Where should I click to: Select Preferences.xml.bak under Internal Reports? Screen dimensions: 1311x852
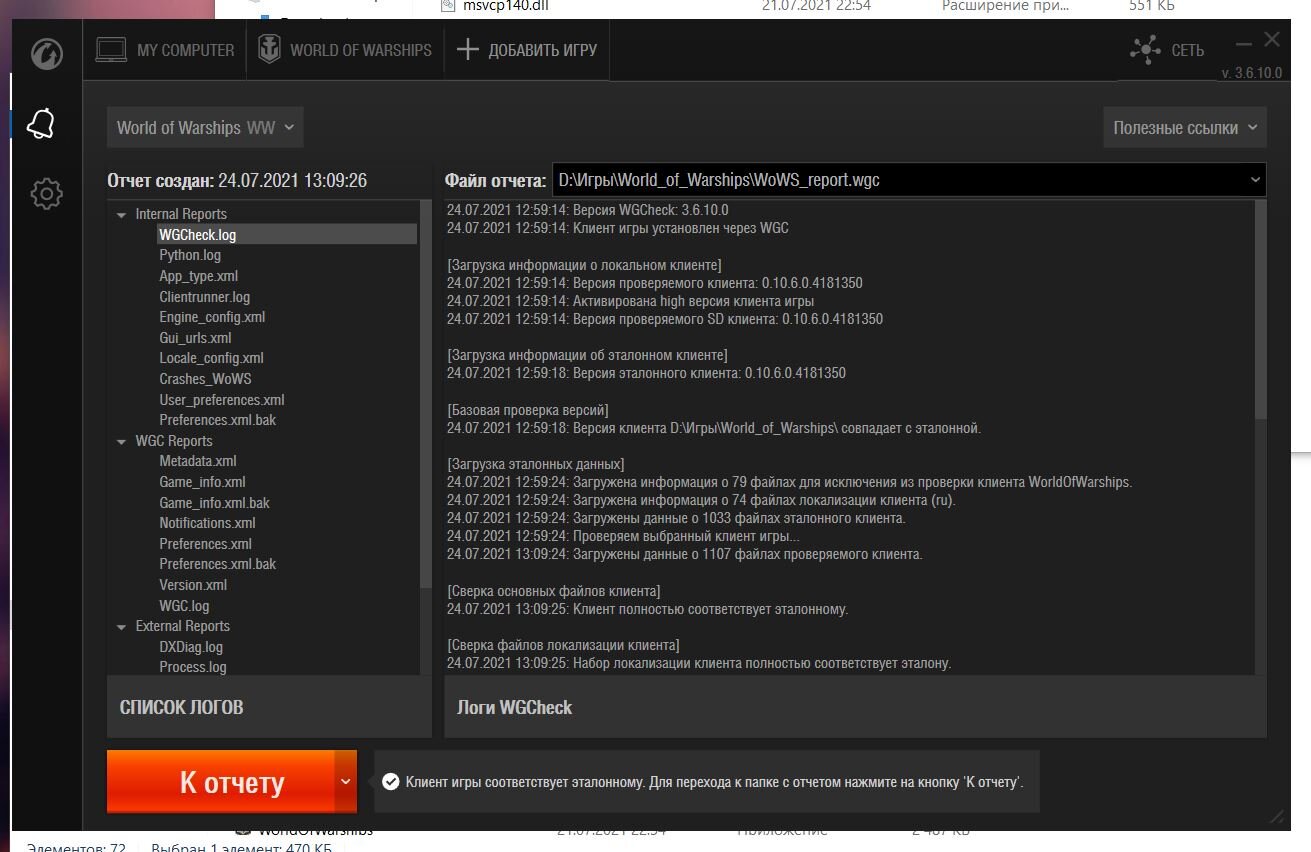(218, 420)
